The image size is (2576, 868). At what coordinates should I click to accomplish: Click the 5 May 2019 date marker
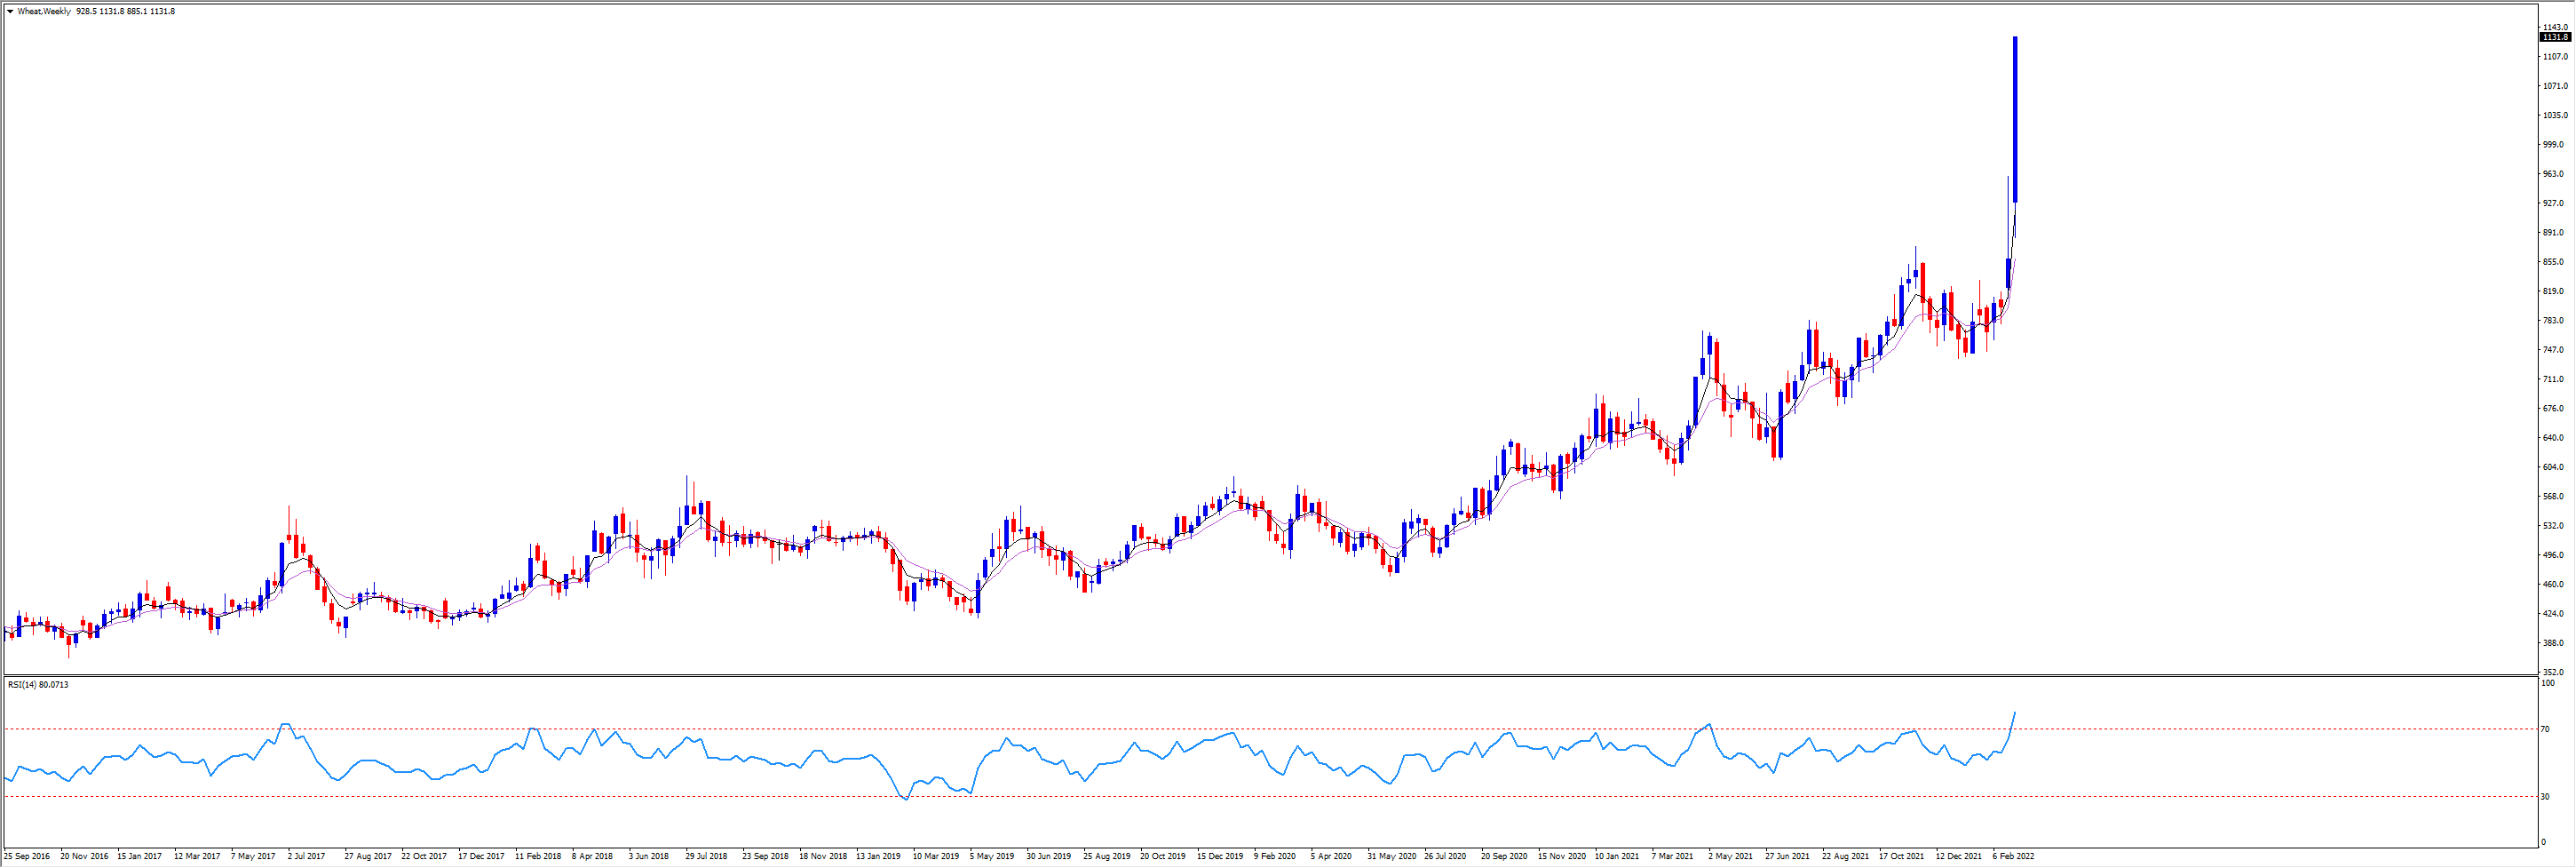[x=991, y=856]
